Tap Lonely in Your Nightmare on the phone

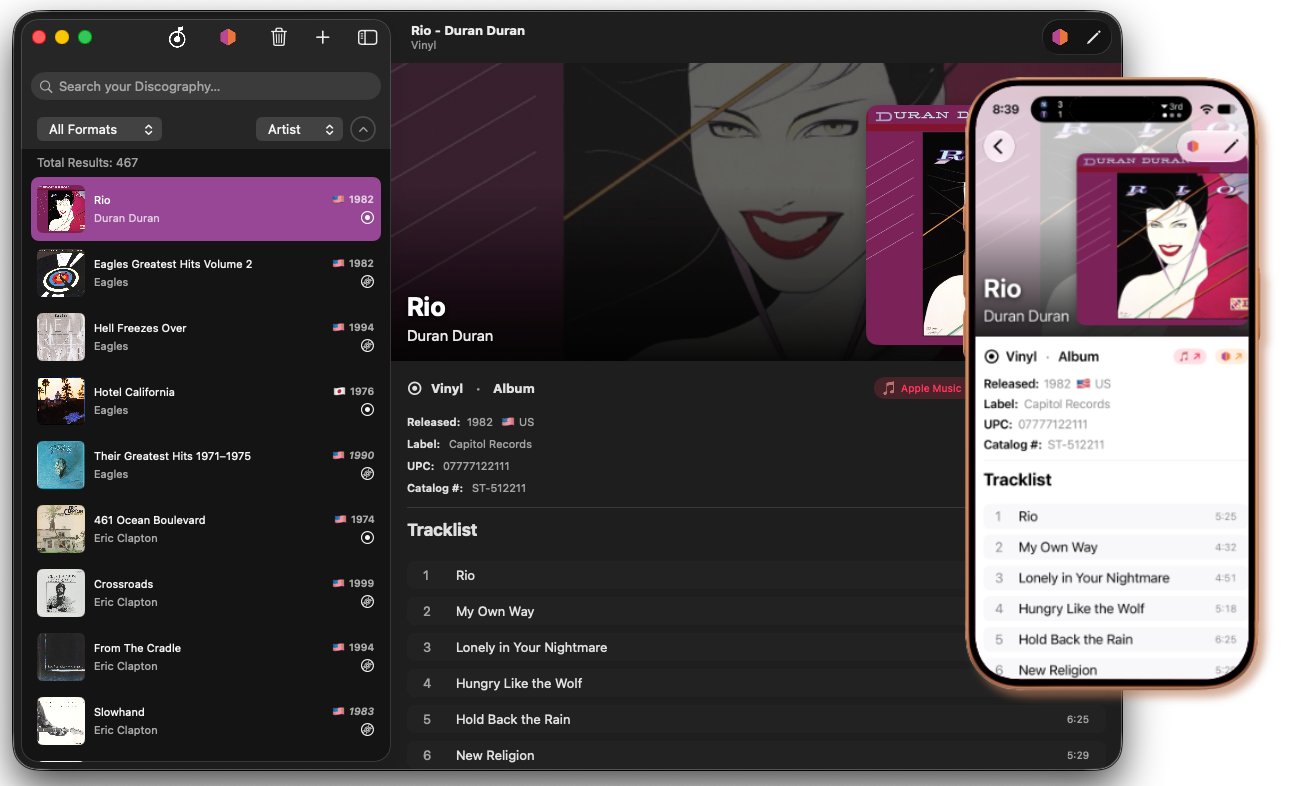point(1115,578)
